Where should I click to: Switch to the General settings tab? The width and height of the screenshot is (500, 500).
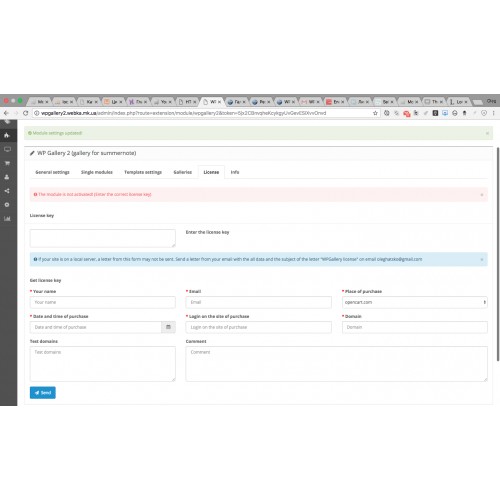[52, 172]
